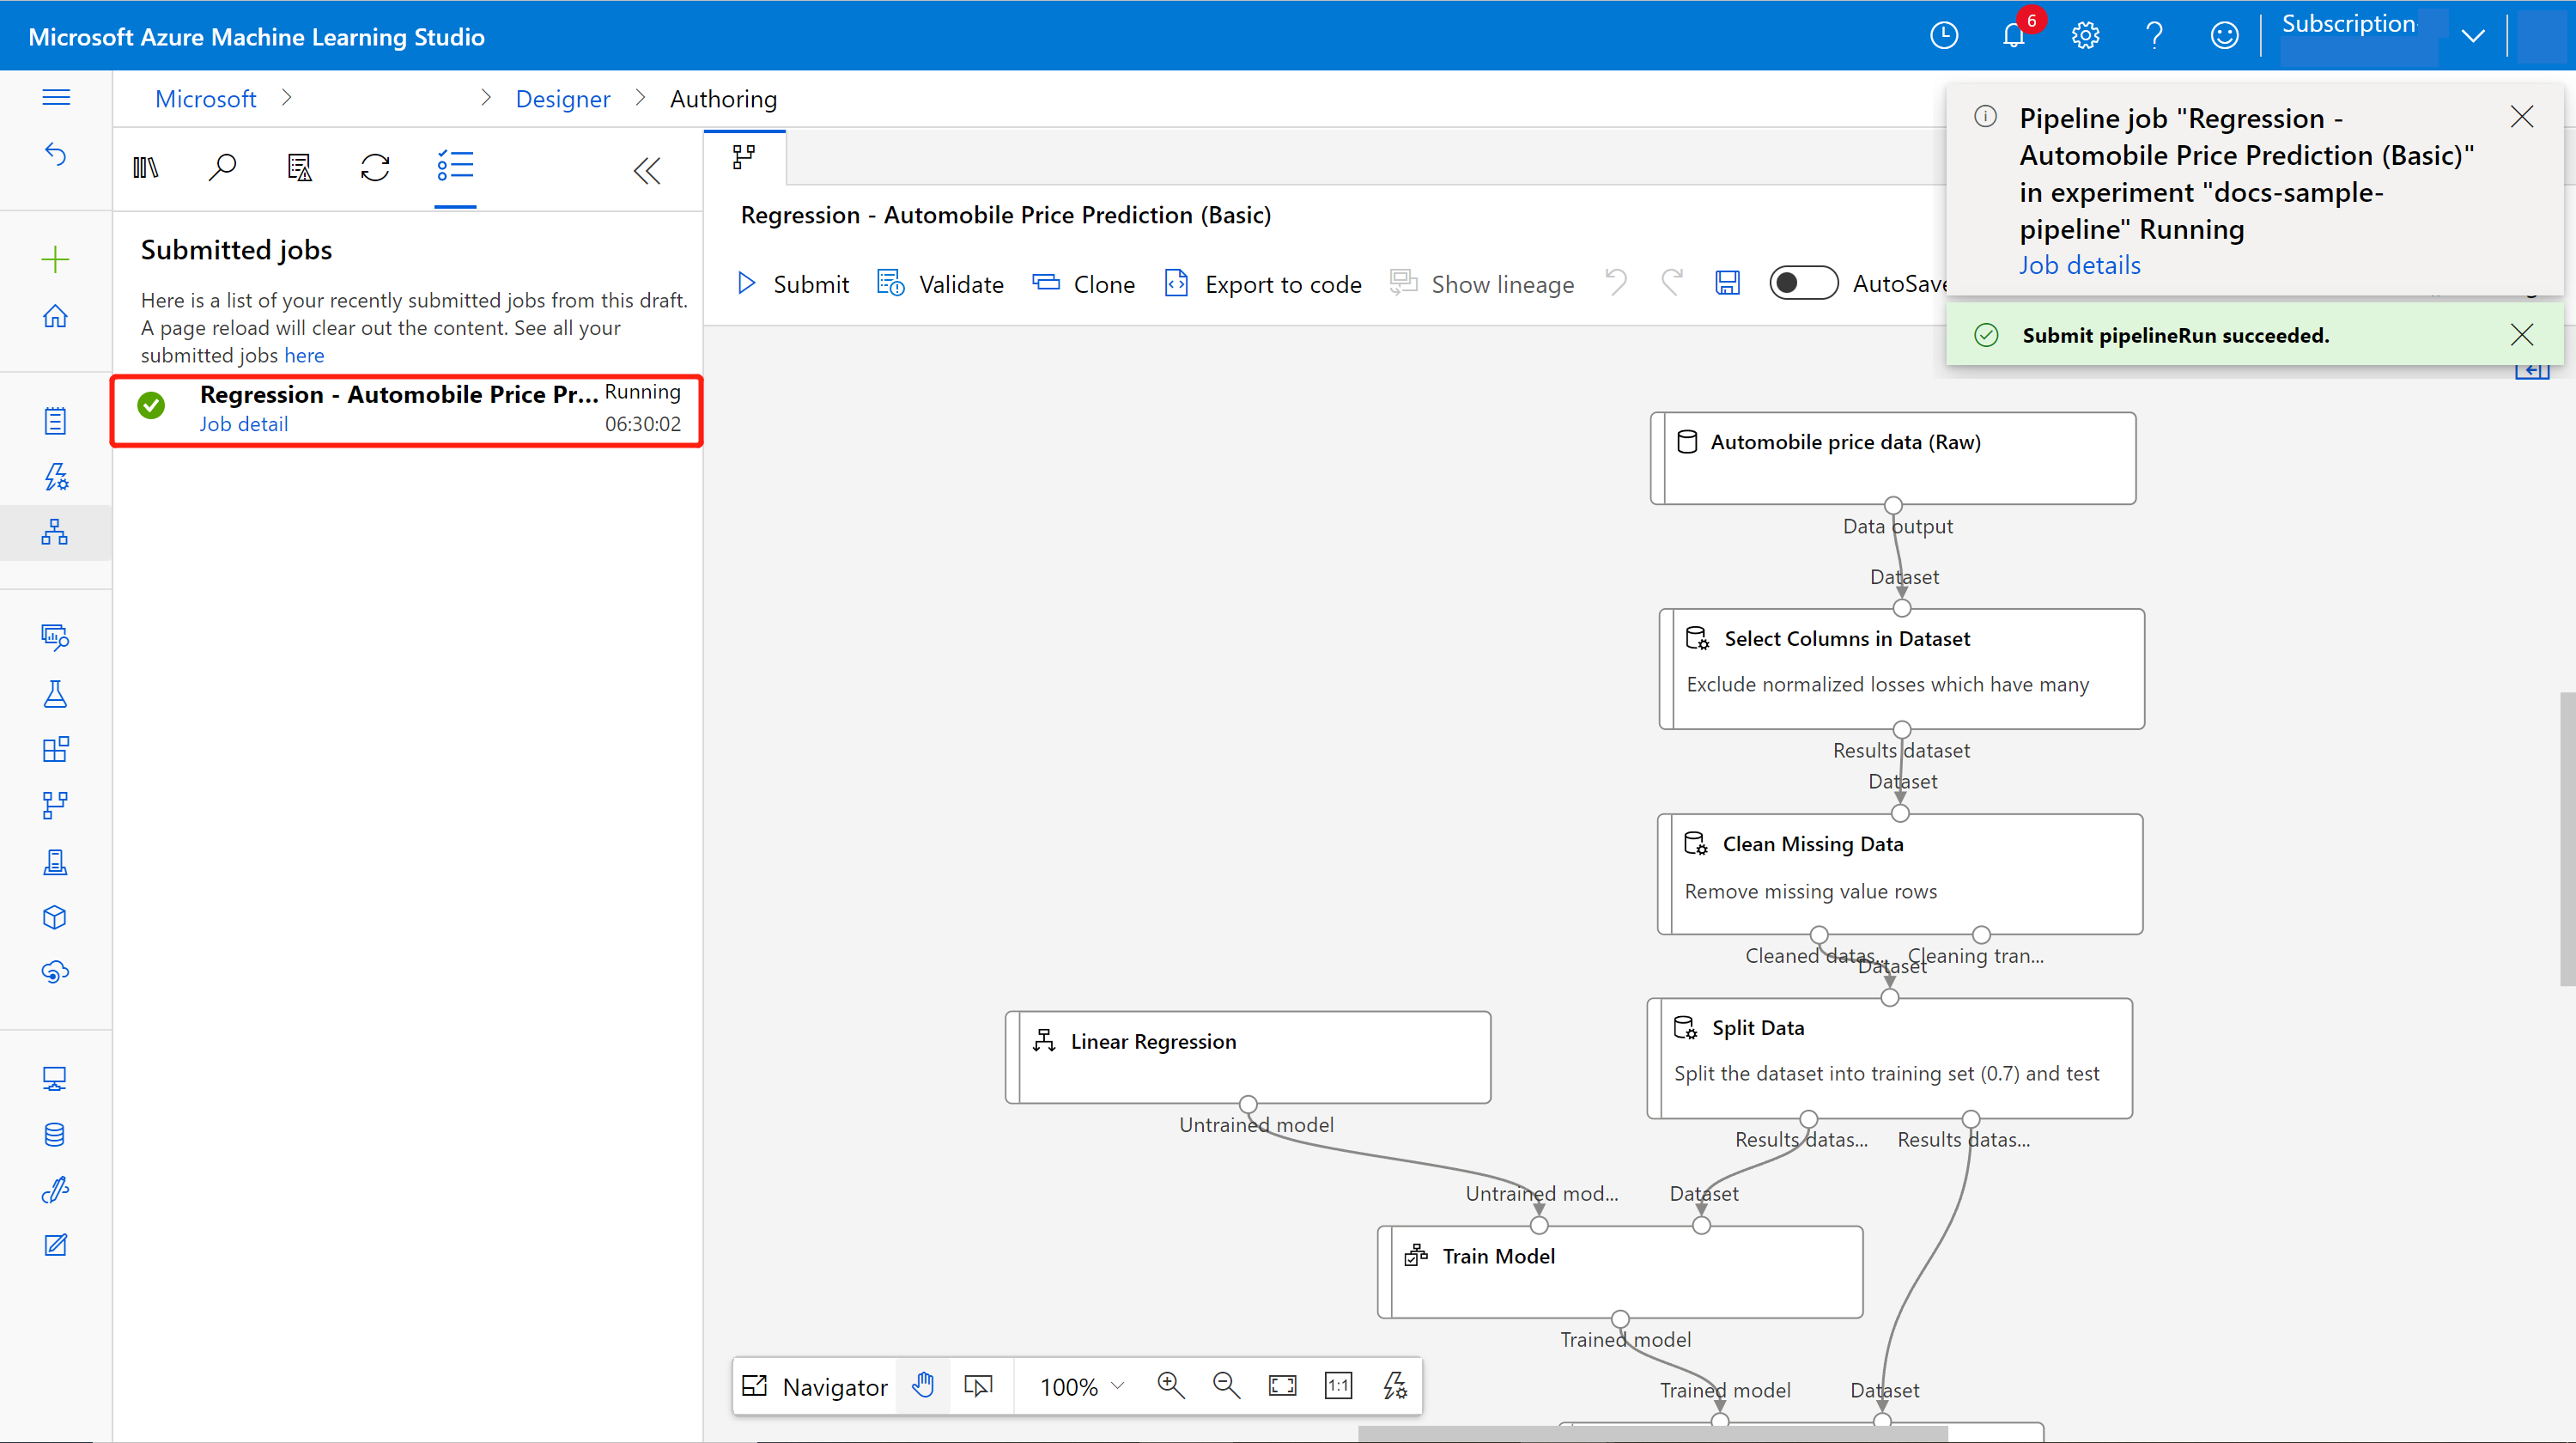Viewport: 2576px width, 1443px height.
Task: Select the hand pan tool
Action: 924,1385
